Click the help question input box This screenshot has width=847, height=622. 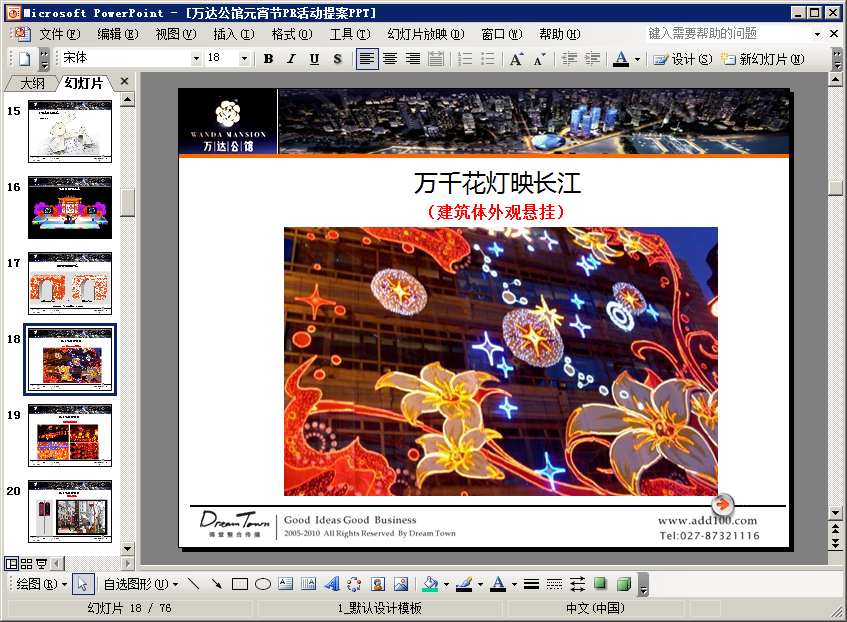click(728, 34)
